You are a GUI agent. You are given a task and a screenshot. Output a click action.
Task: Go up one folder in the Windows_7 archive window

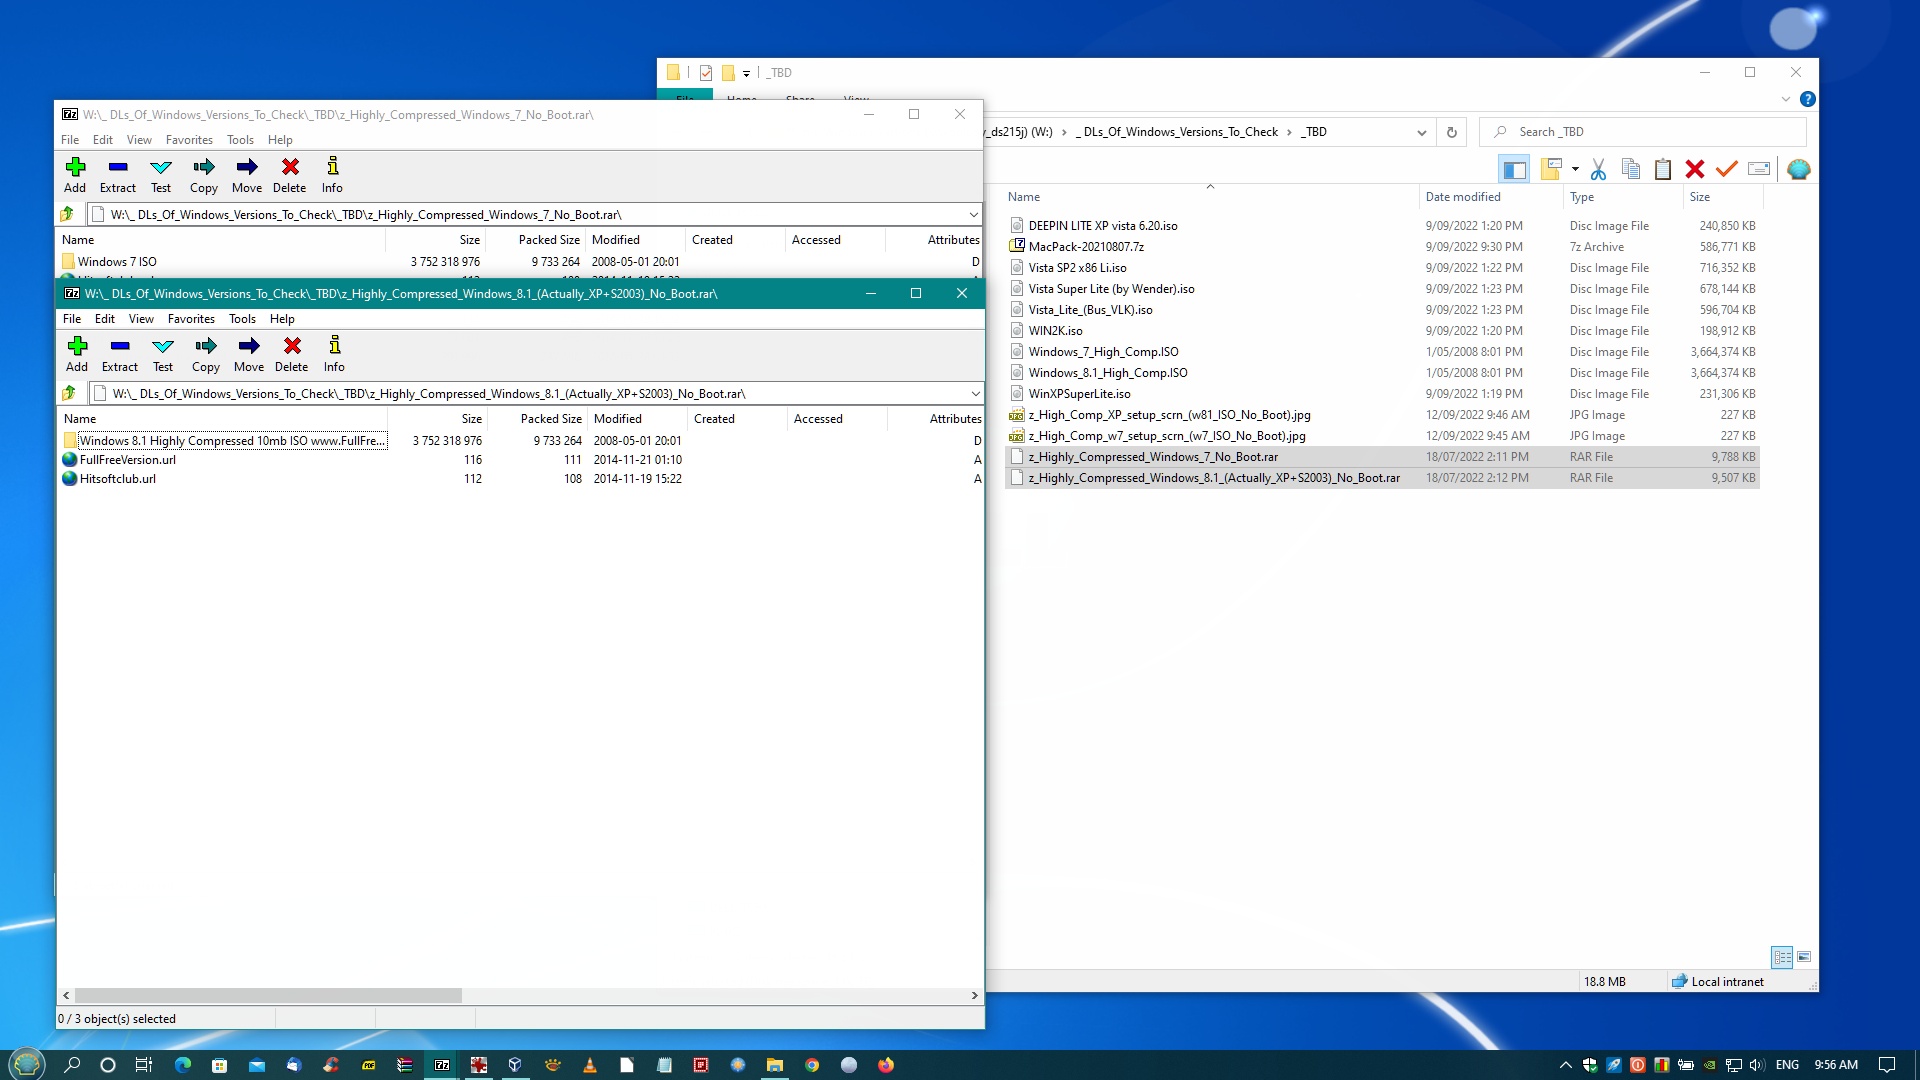click(67, 214)
